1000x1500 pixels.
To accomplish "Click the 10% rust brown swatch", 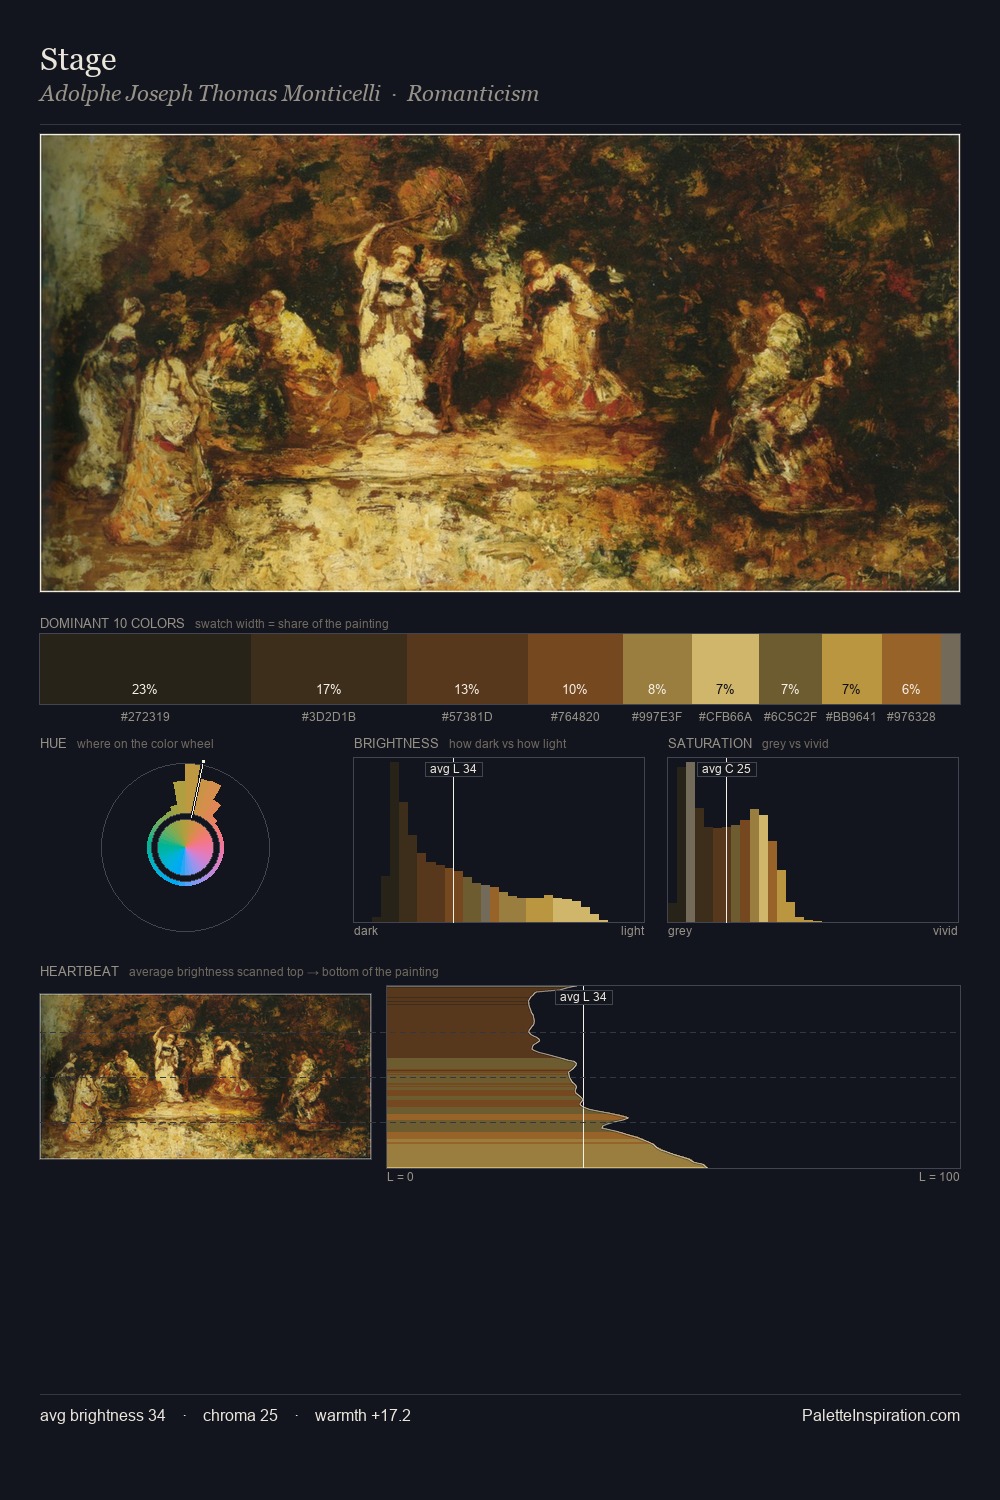I will (575, 669).
